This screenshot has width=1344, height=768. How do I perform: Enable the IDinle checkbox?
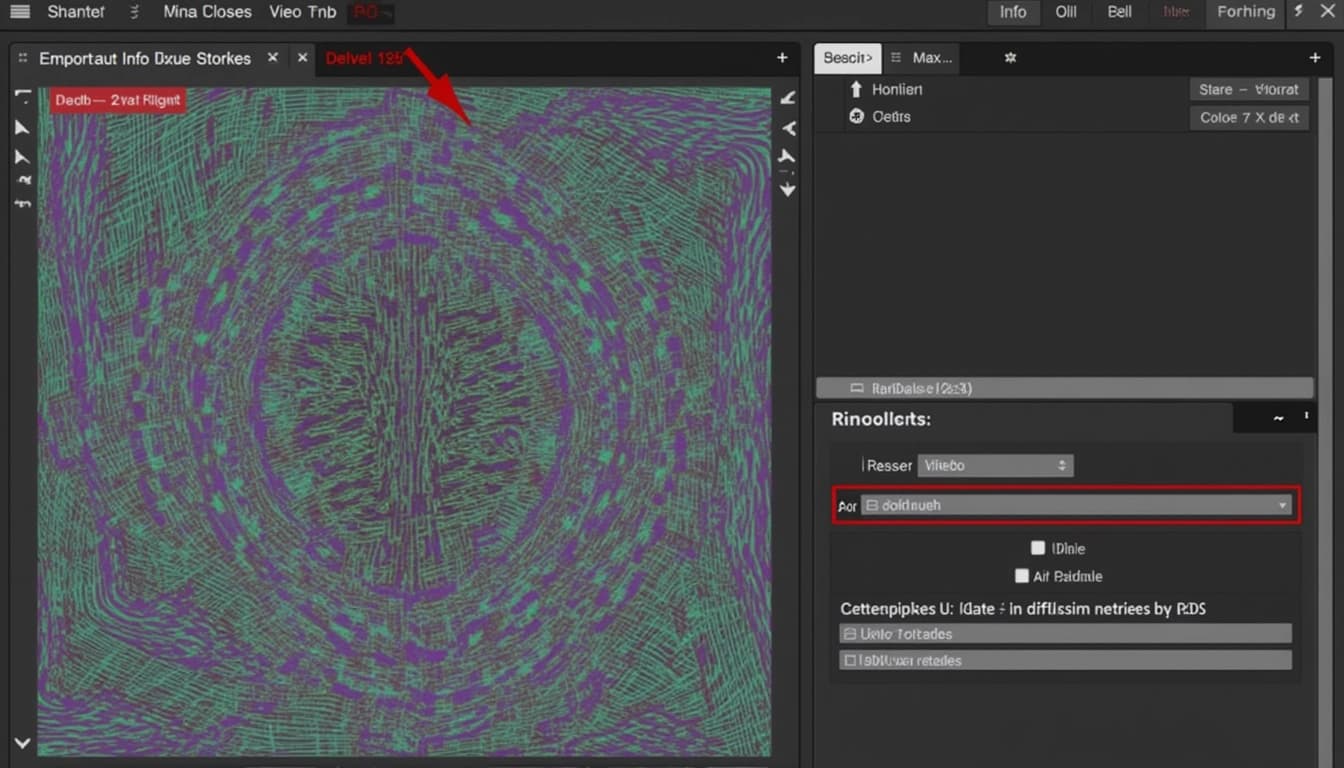pos(1038,548)
